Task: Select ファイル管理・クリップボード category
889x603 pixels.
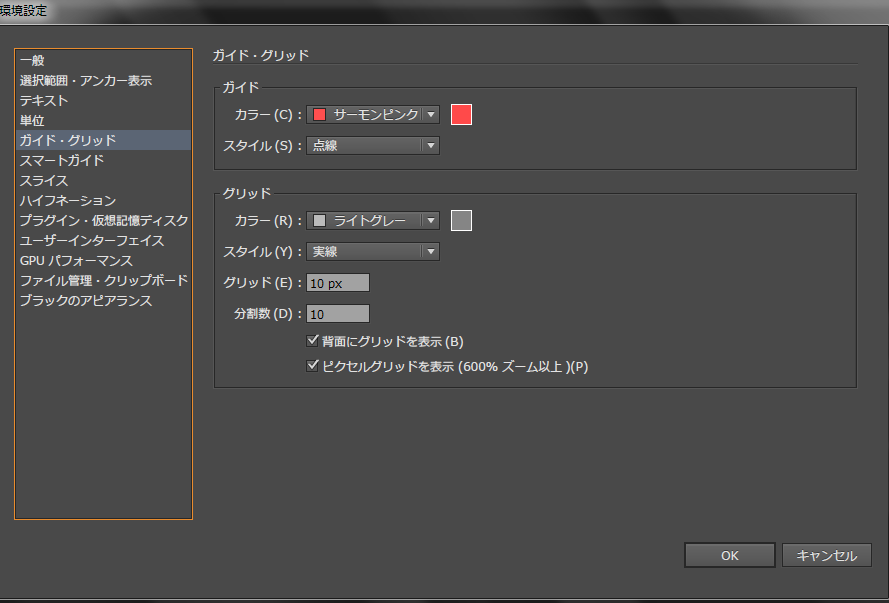Action: pyautogui.click(x=103, y=280)
